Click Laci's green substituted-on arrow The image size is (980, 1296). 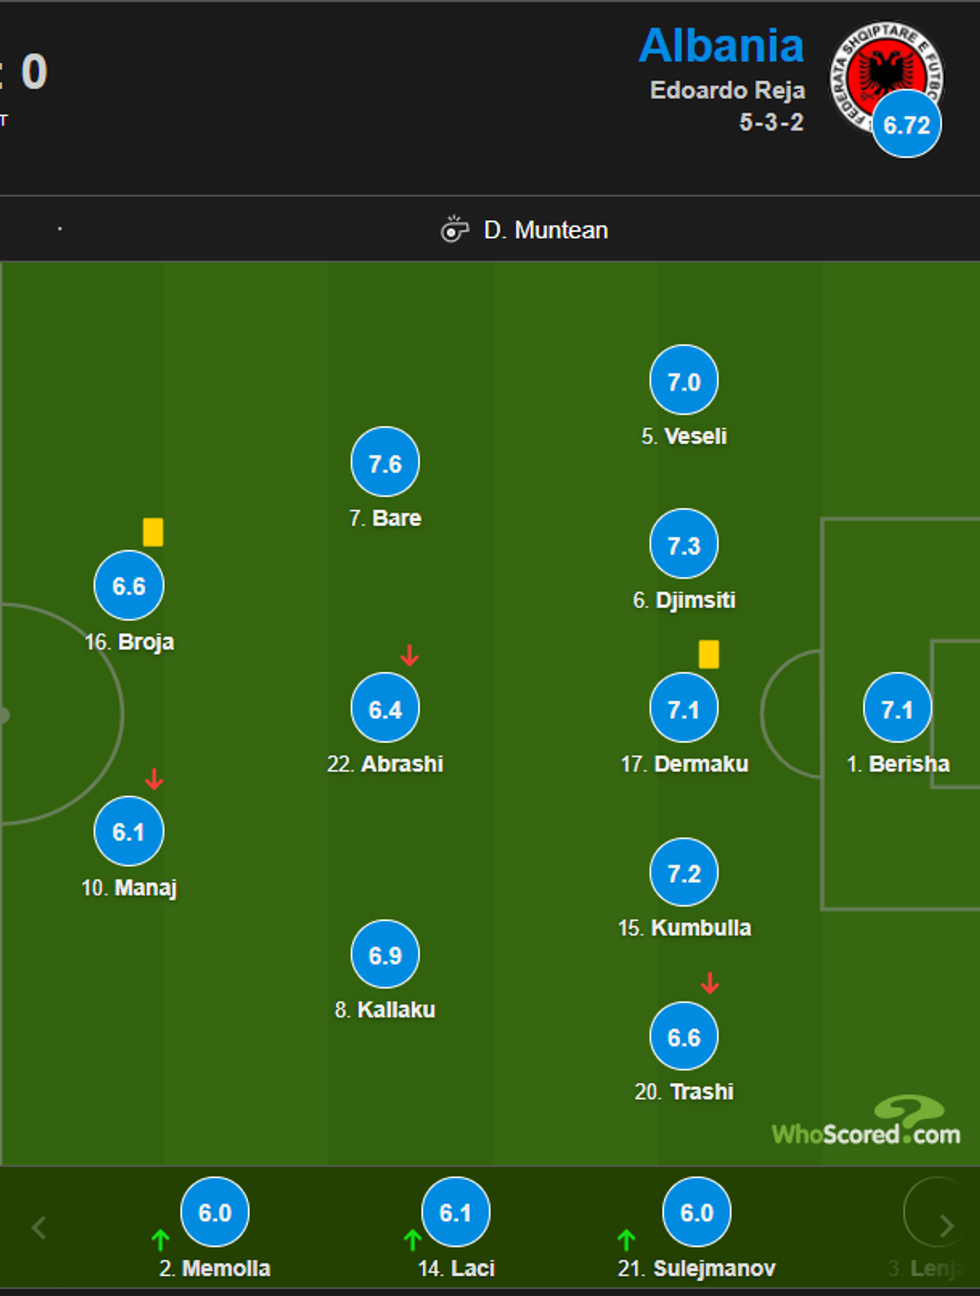(412, 1240)
